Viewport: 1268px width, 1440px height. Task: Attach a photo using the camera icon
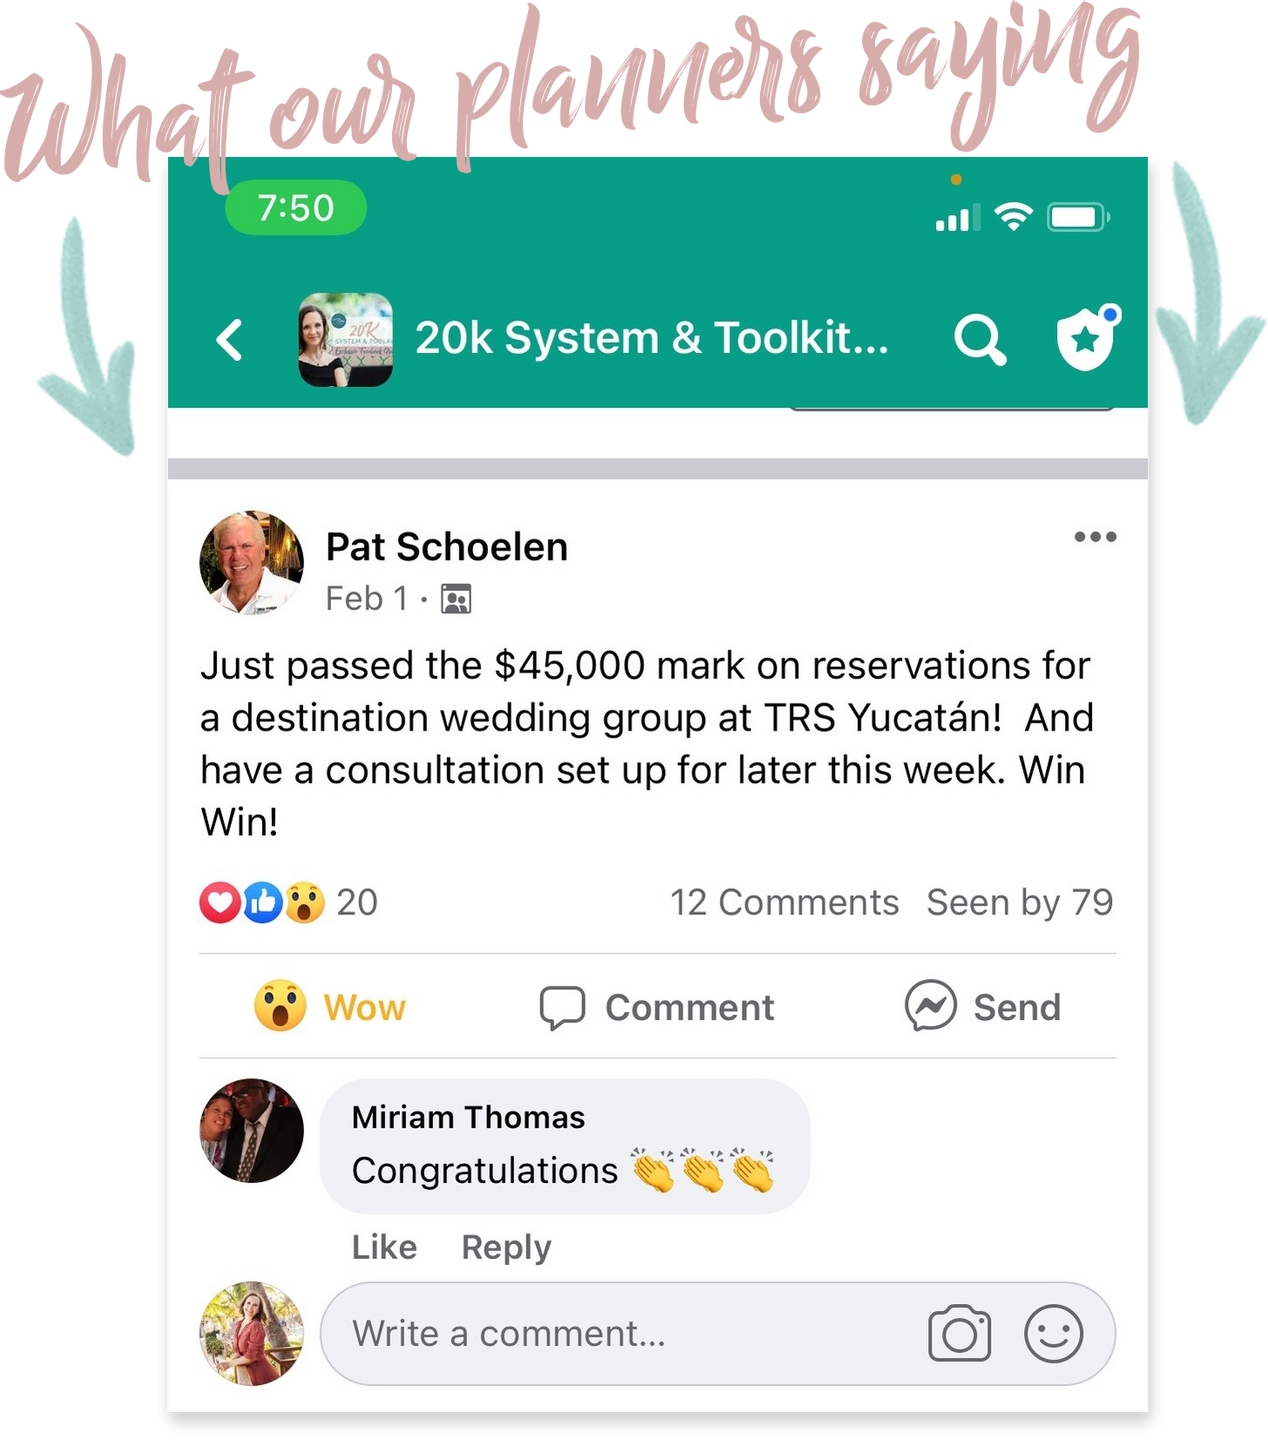(x=960, y=1333)
